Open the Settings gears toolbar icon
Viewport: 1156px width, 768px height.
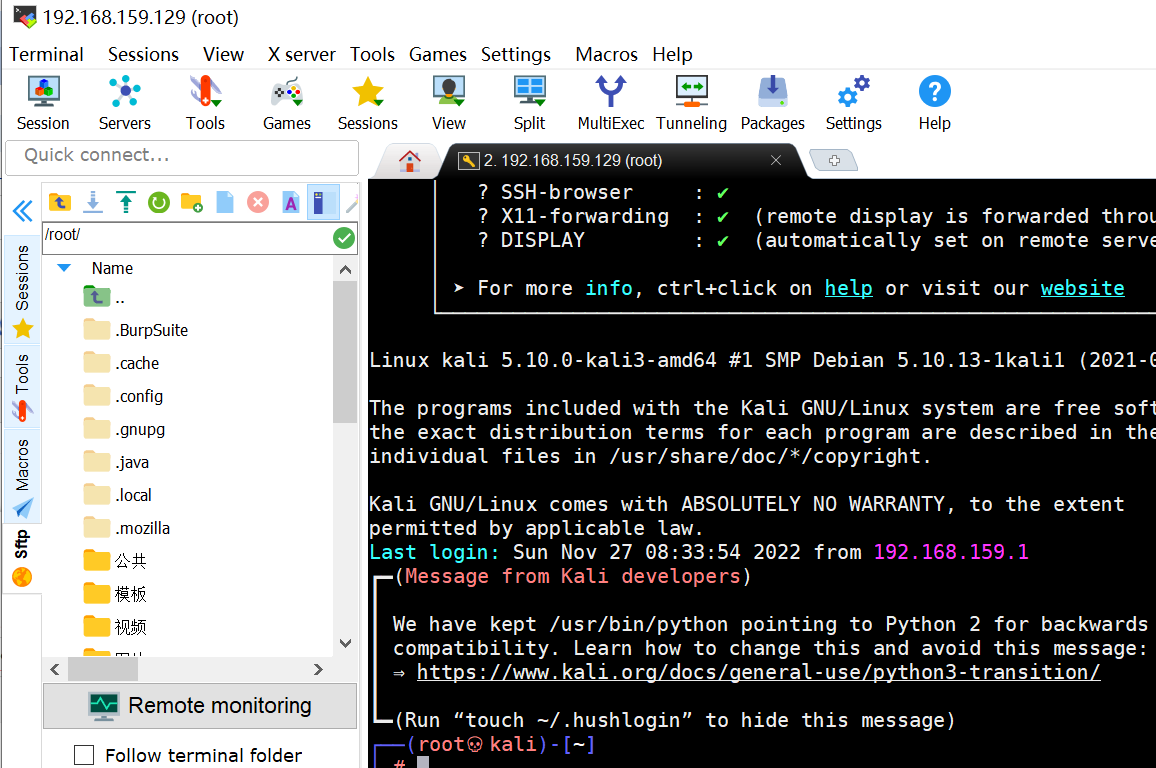(x=854, y=102)
